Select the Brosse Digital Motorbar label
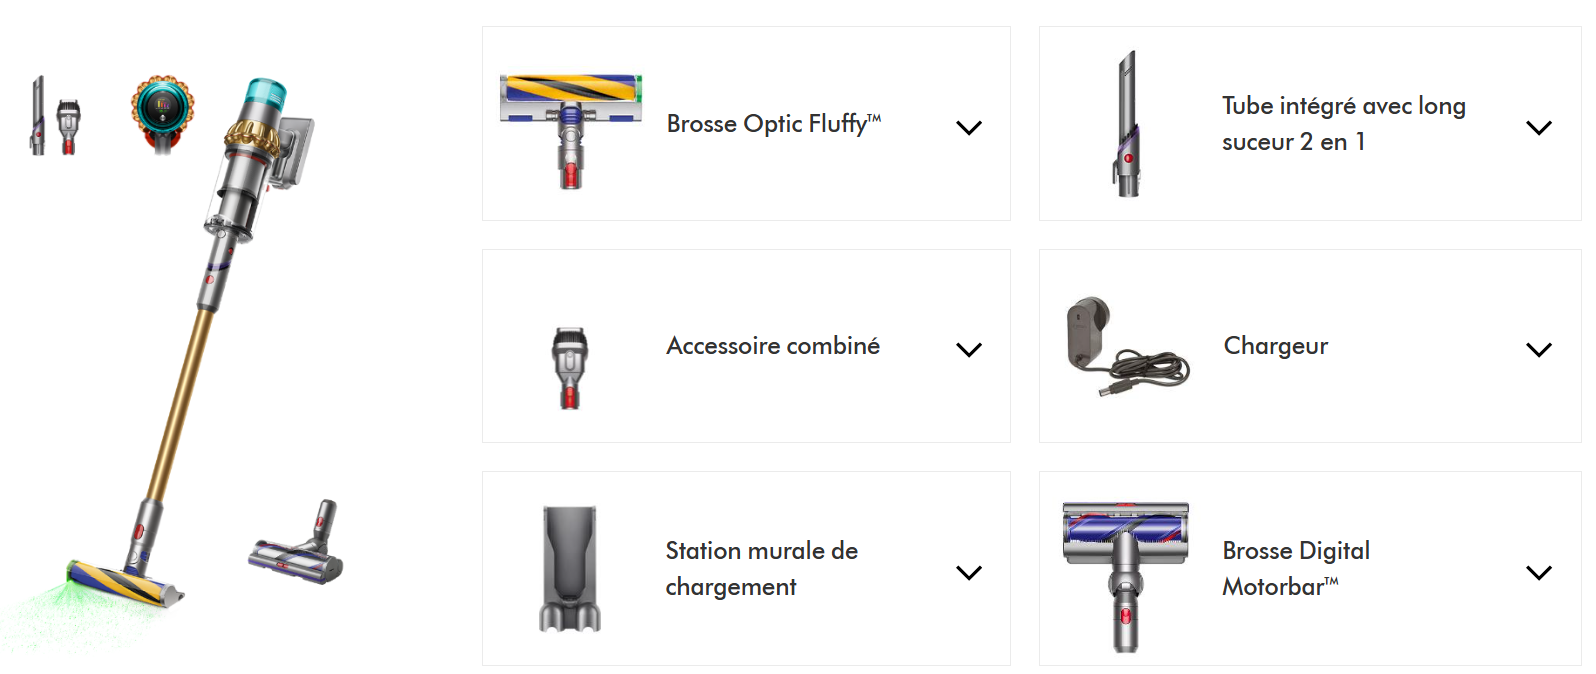This screenshot has width=1596, height=674. (1295, 568)
